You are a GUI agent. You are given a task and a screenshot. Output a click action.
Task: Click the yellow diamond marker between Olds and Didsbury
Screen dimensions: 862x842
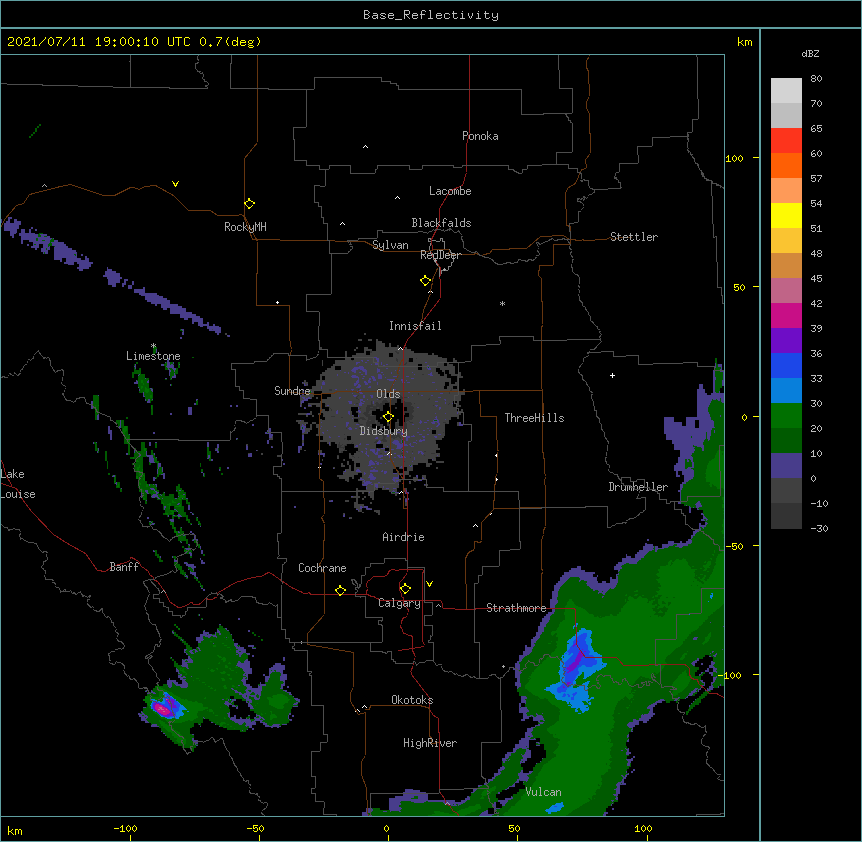click(388, 417)
